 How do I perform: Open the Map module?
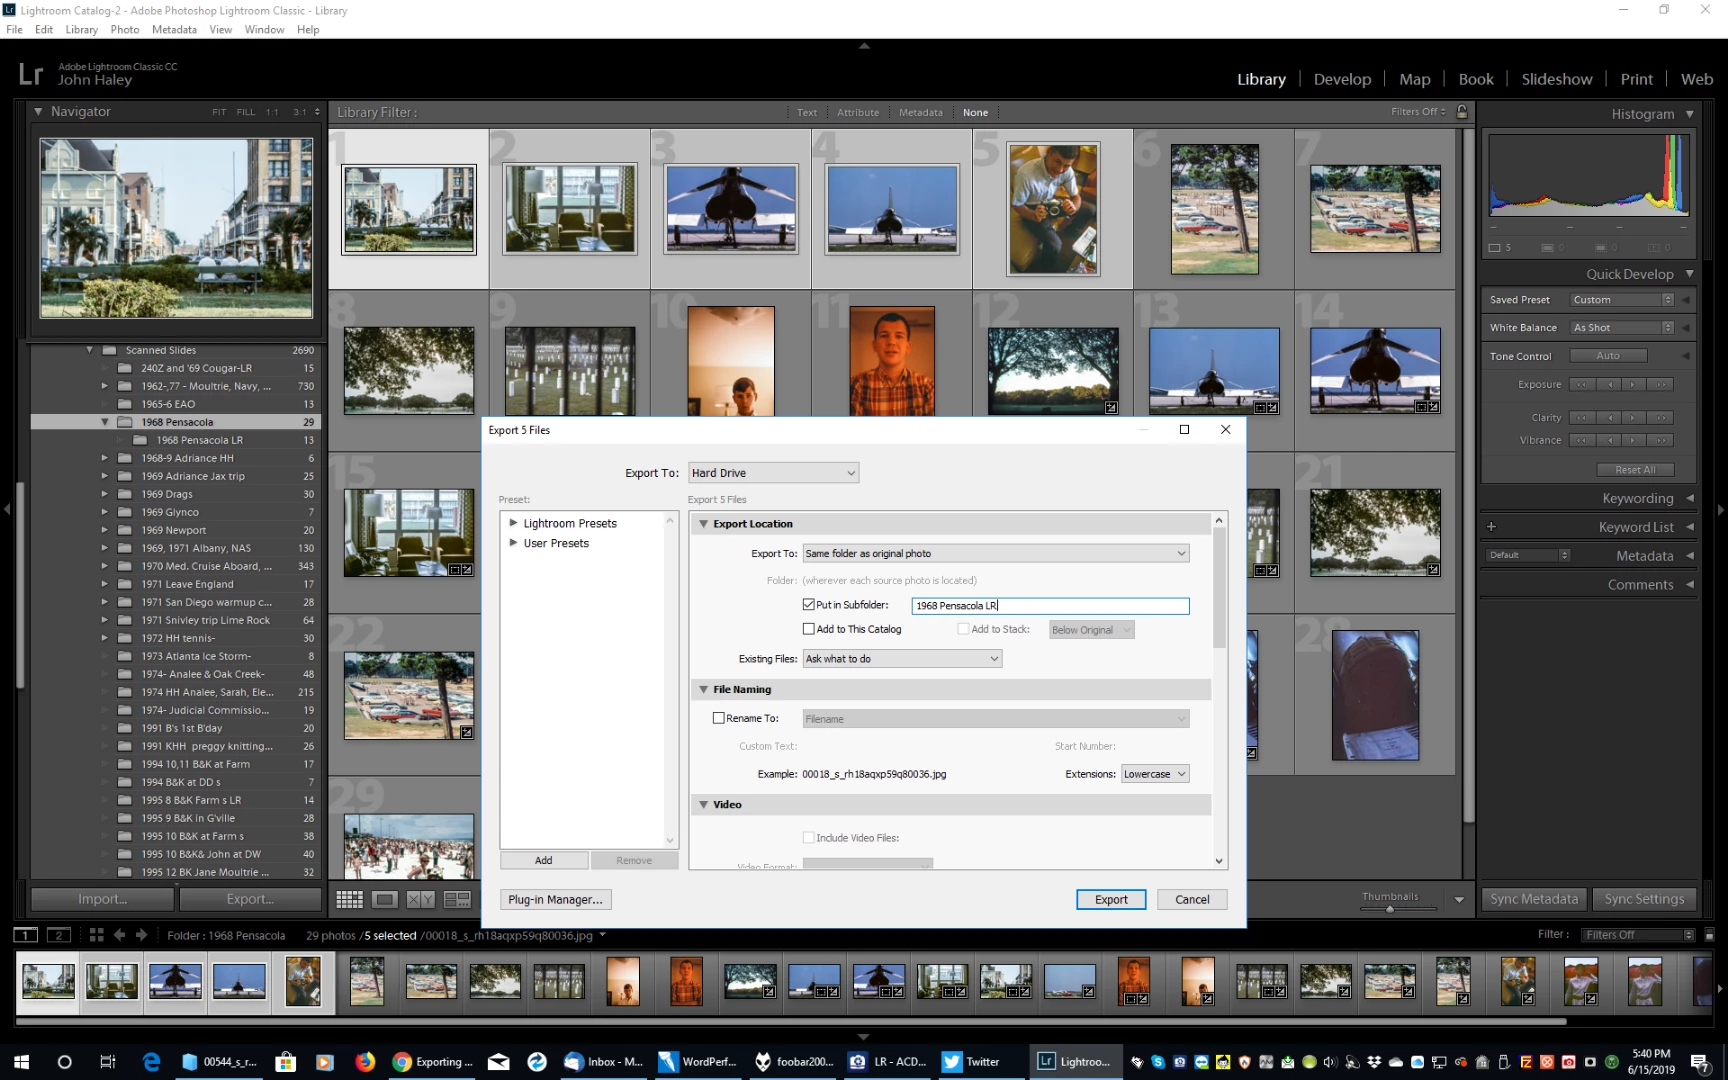1414,79
